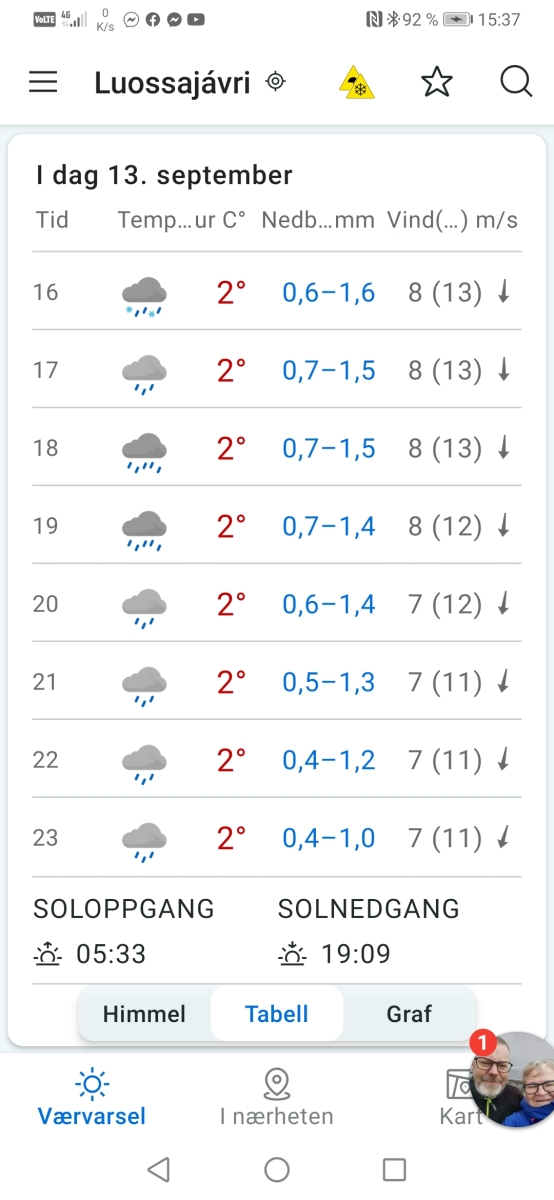The image size is (554, 1200).
Task: Open the yellow weather warning icon
Action: coord(357,83)
